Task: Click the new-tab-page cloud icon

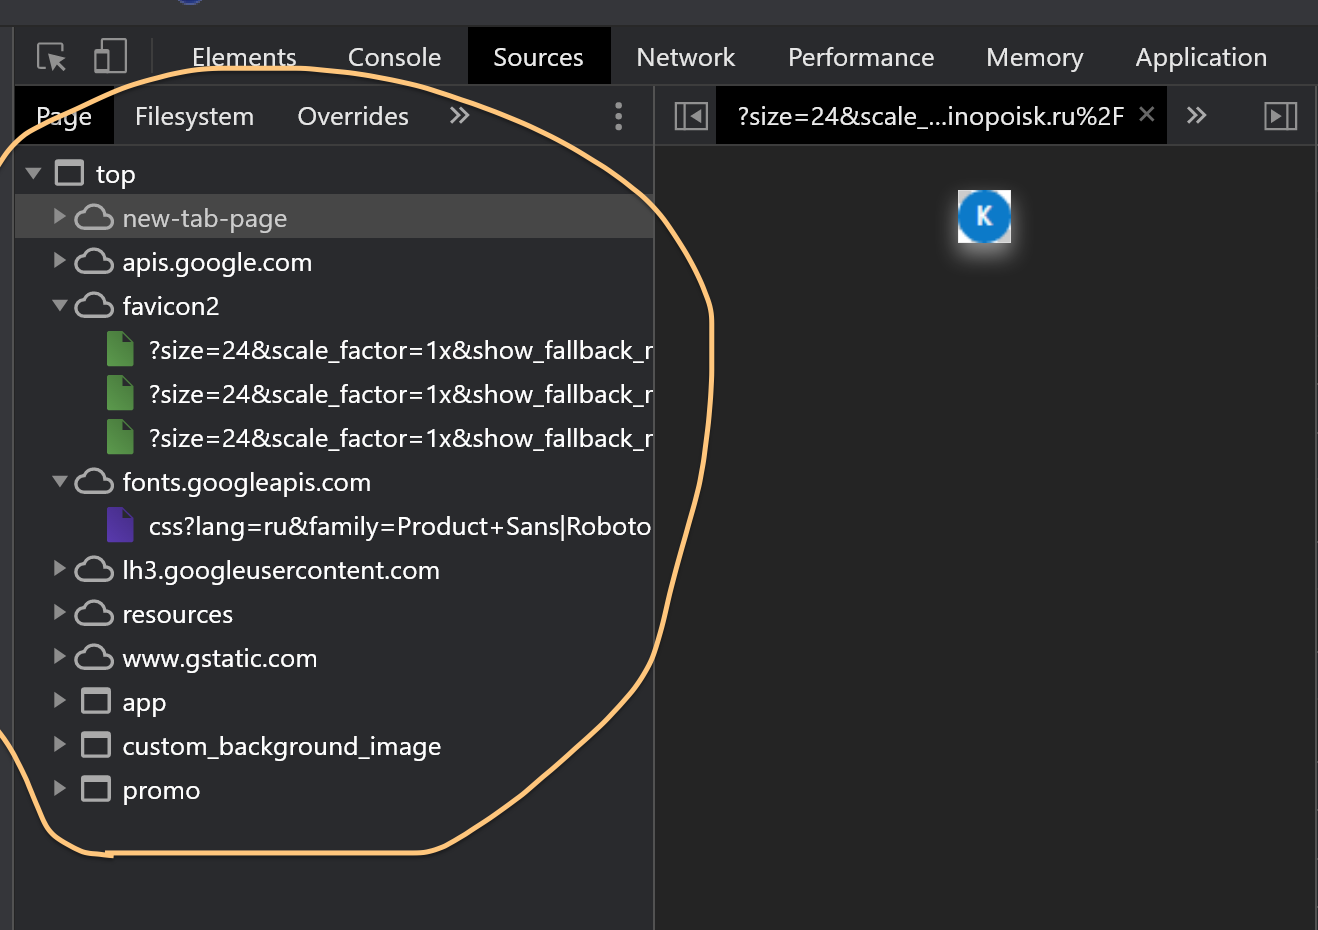Action: click(94, 217)
